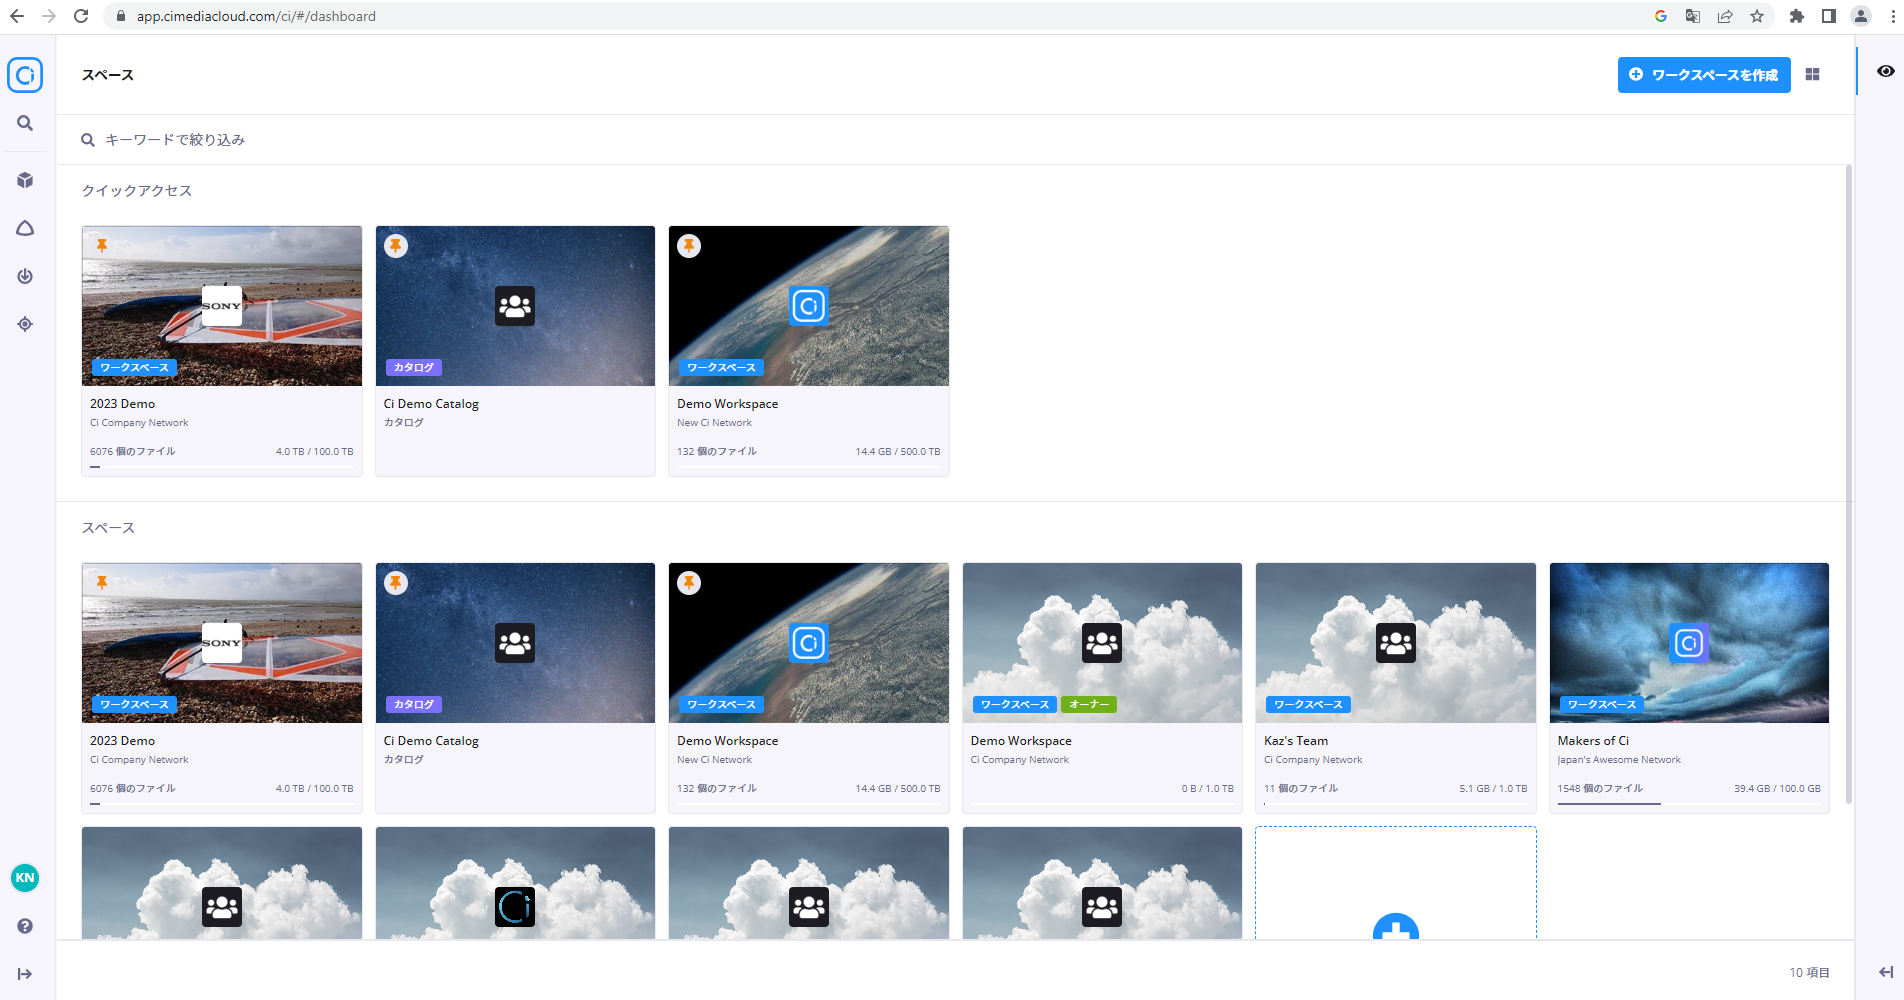The height and width of the screenshot is (1000, 1904).
Task: Toggle pin on 2023 Demo in Spaces list
Action: coord(102,582)
